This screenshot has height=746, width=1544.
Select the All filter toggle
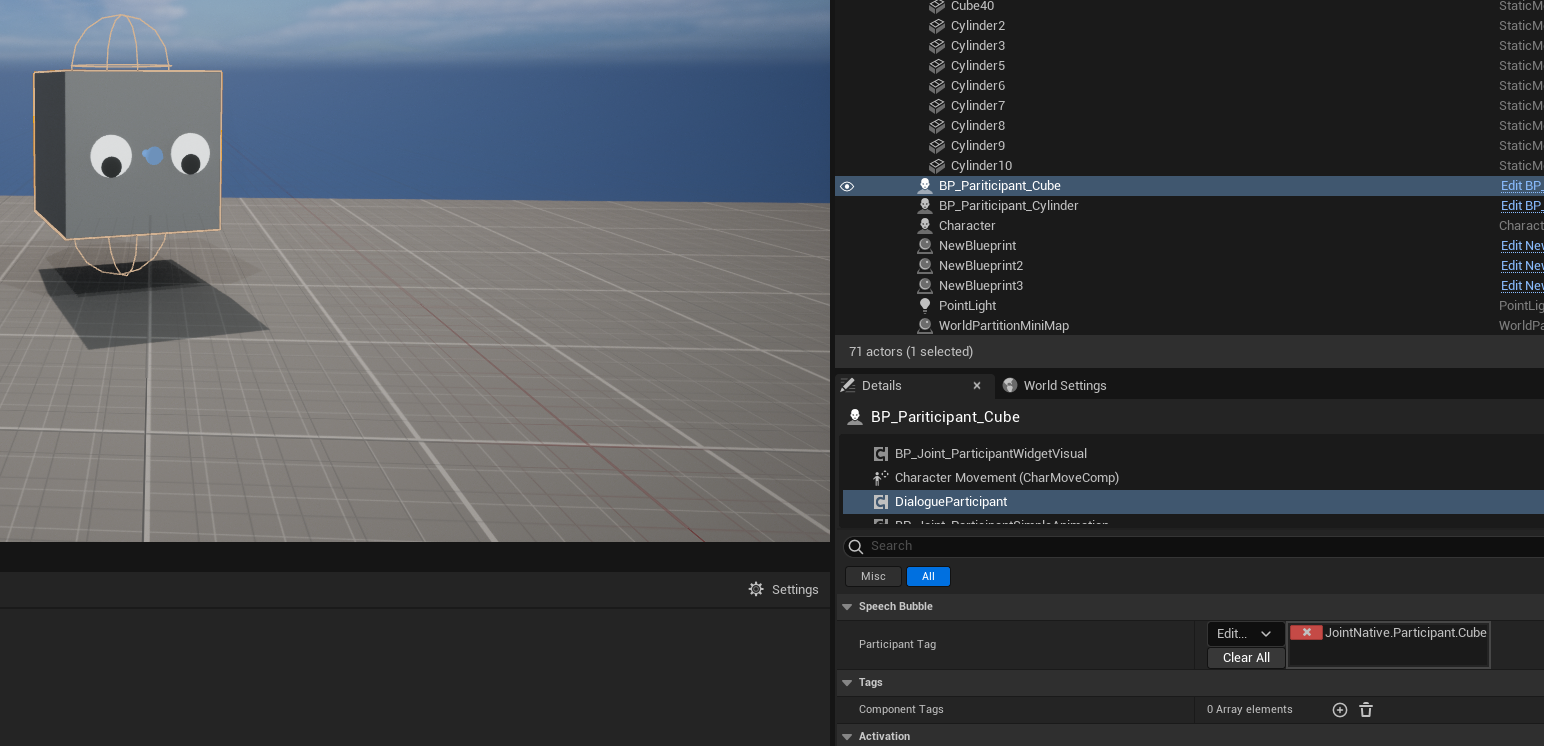928,576
